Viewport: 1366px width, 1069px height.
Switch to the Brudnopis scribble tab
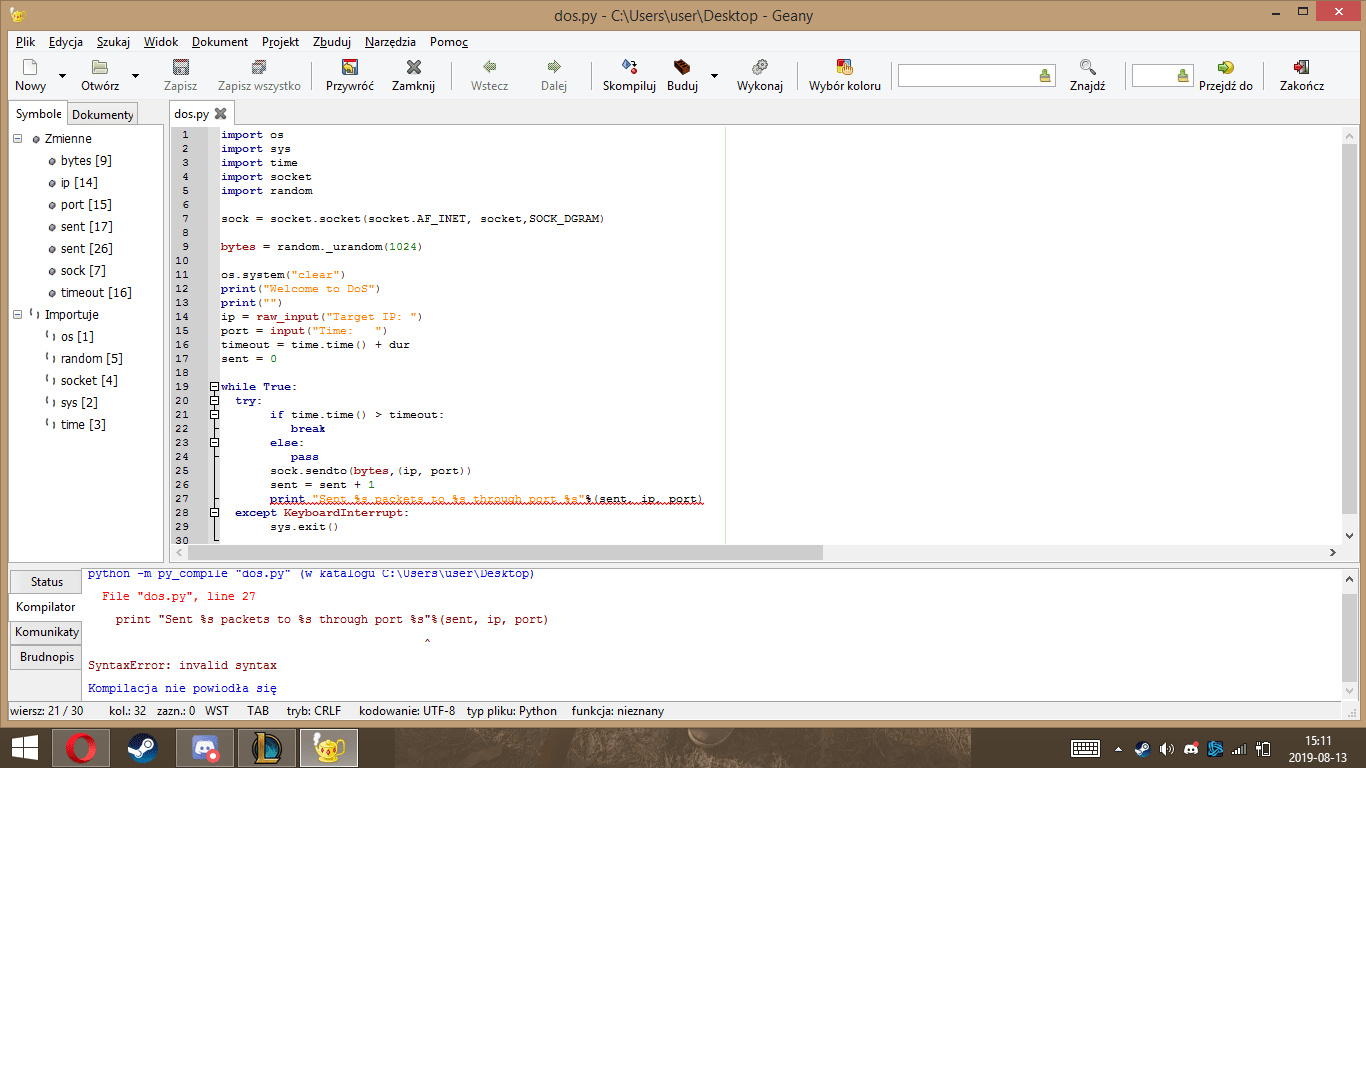point(46,657)
